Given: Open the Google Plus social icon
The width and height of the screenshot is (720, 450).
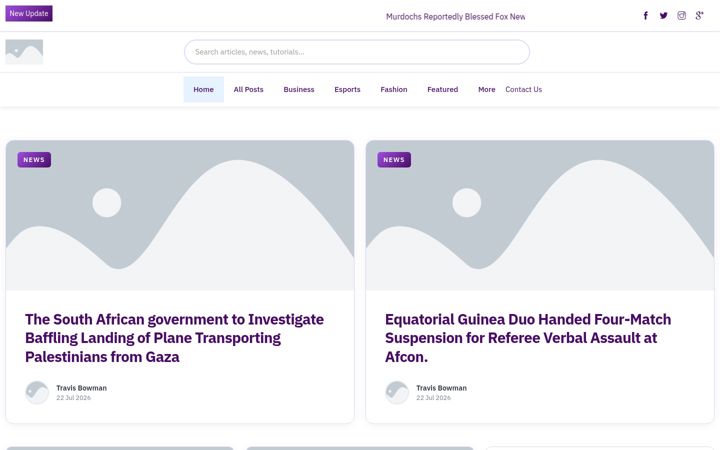Looking at the screenshot, I should pos(699,16).
